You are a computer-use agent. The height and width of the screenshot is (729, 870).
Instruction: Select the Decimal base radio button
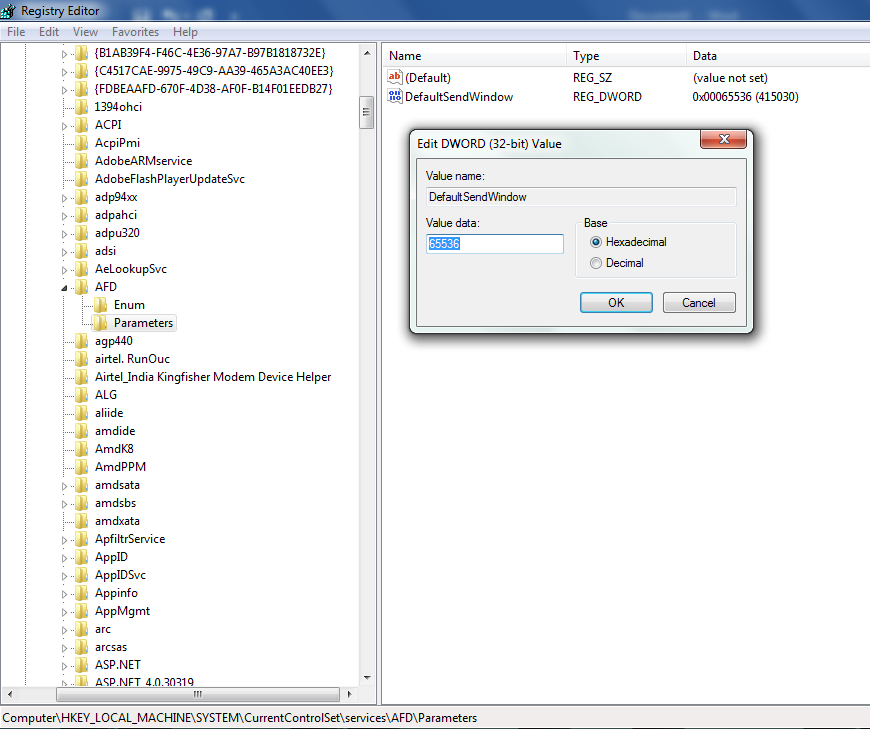coord(596,263)
